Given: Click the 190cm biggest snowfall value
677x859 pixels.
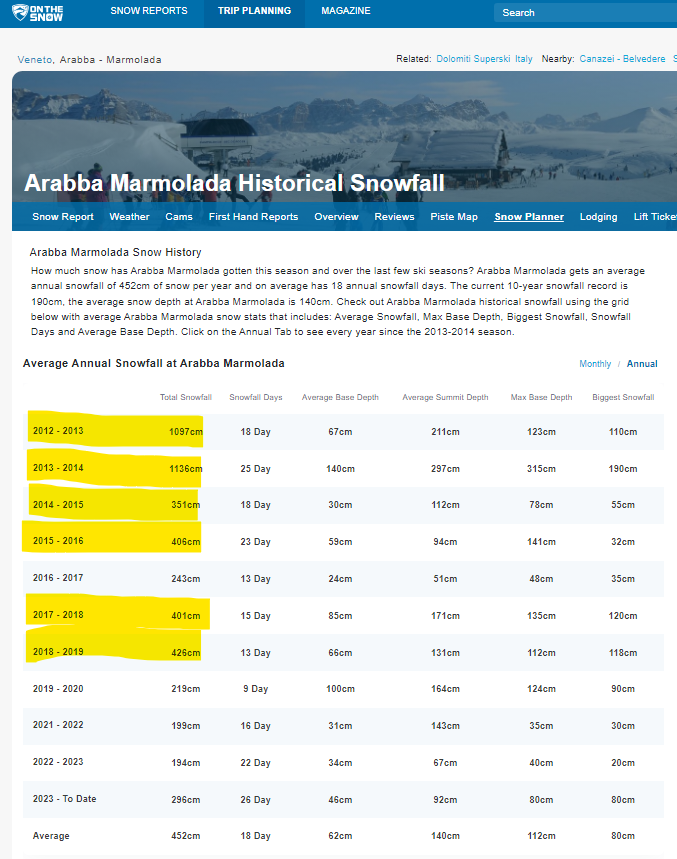Looking at the screenshot, I should click(623, 469).
